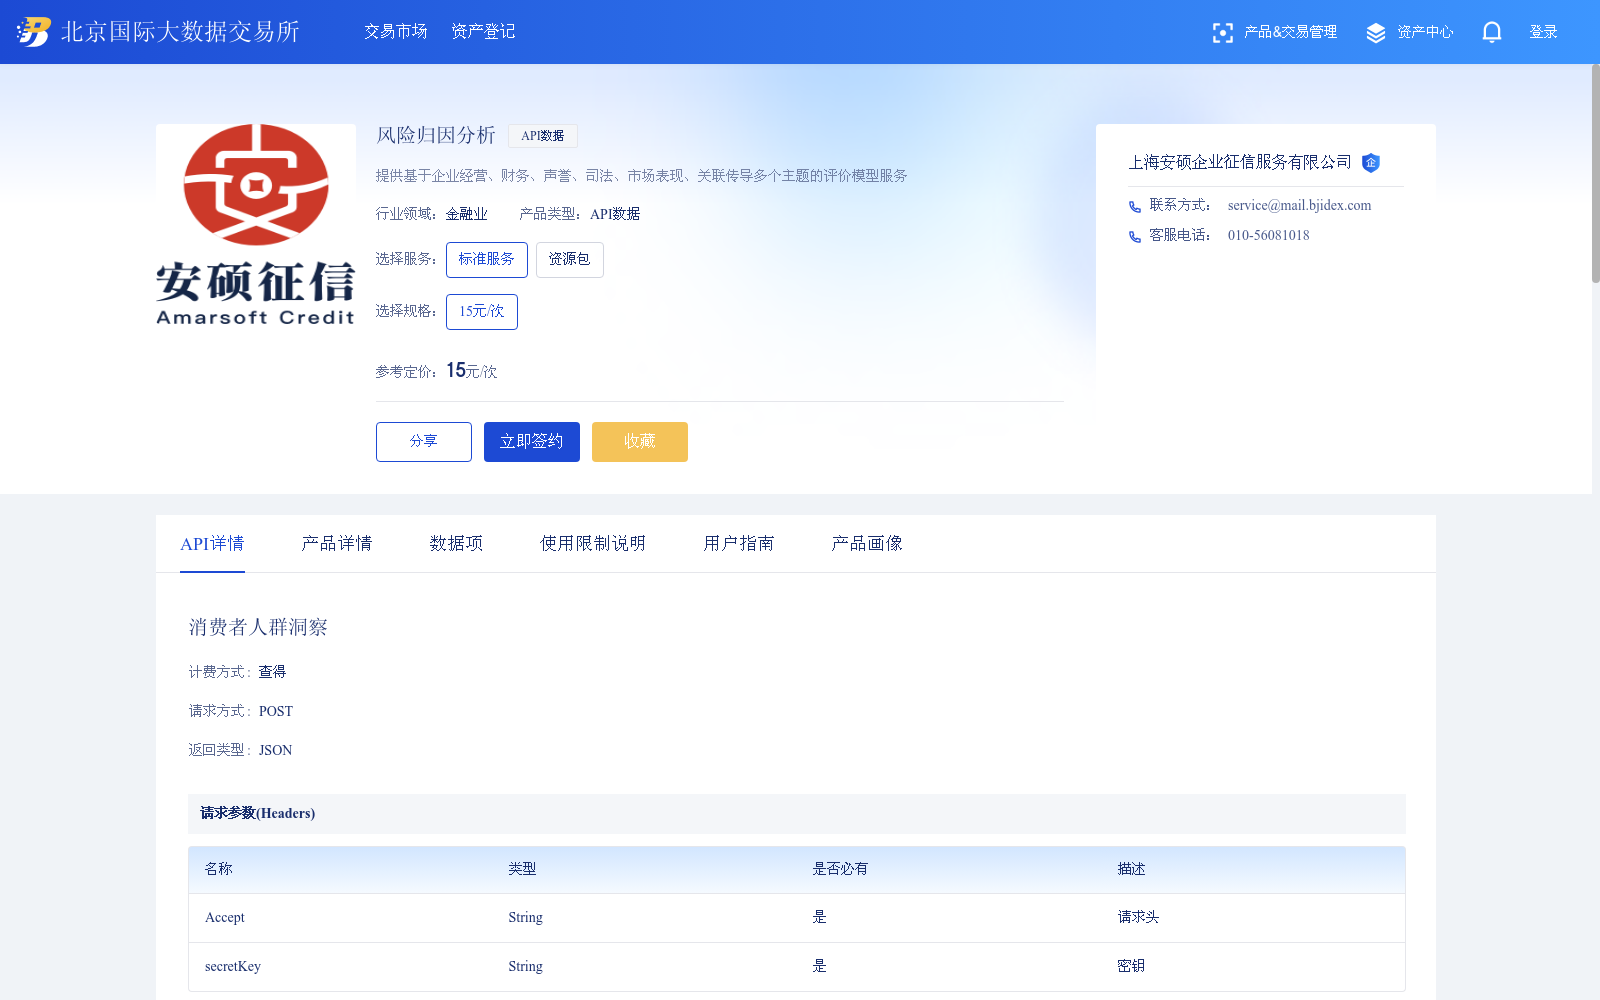
Task: Click the page vertical scrollbar
Action: 1596,174
